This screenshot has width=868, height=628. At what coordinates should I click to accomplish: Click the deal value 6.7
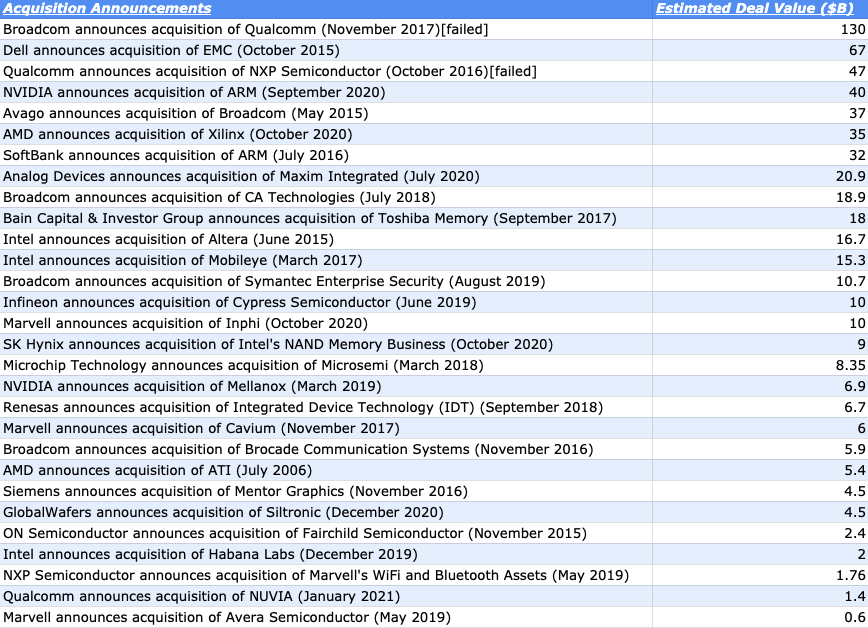pos(855,408)
